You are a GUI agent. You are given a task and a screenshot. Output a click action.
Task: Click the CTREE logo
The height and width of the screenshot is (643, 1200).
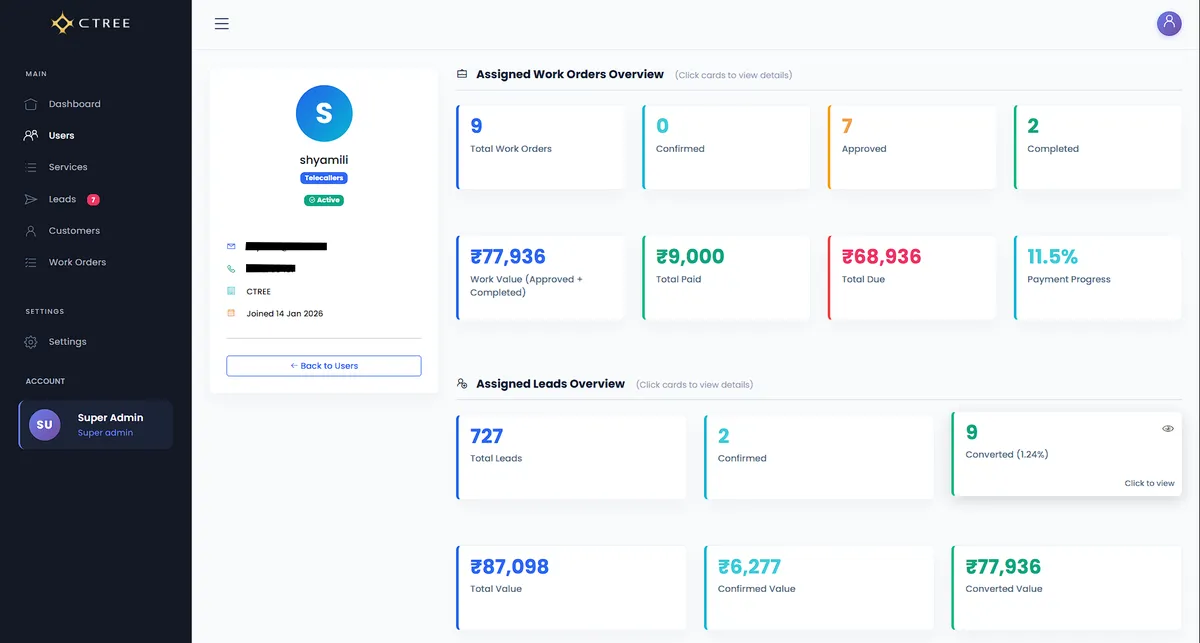(91, 23)
